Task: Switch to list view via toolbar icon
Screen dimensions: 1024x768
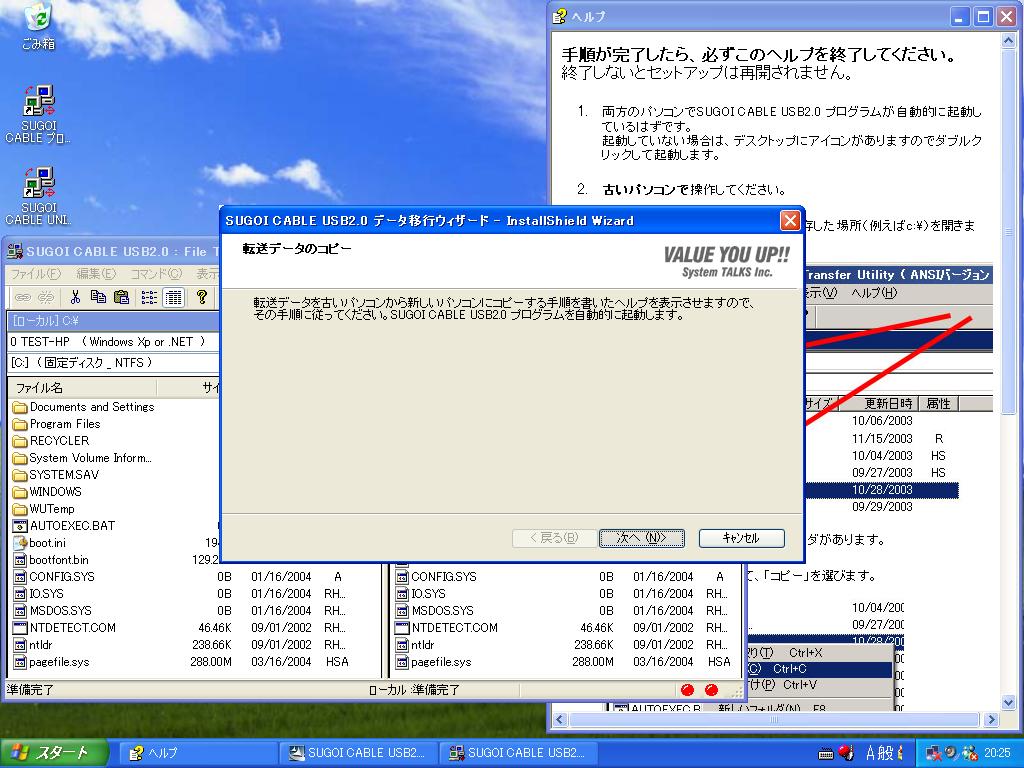Action: (150, 298)
